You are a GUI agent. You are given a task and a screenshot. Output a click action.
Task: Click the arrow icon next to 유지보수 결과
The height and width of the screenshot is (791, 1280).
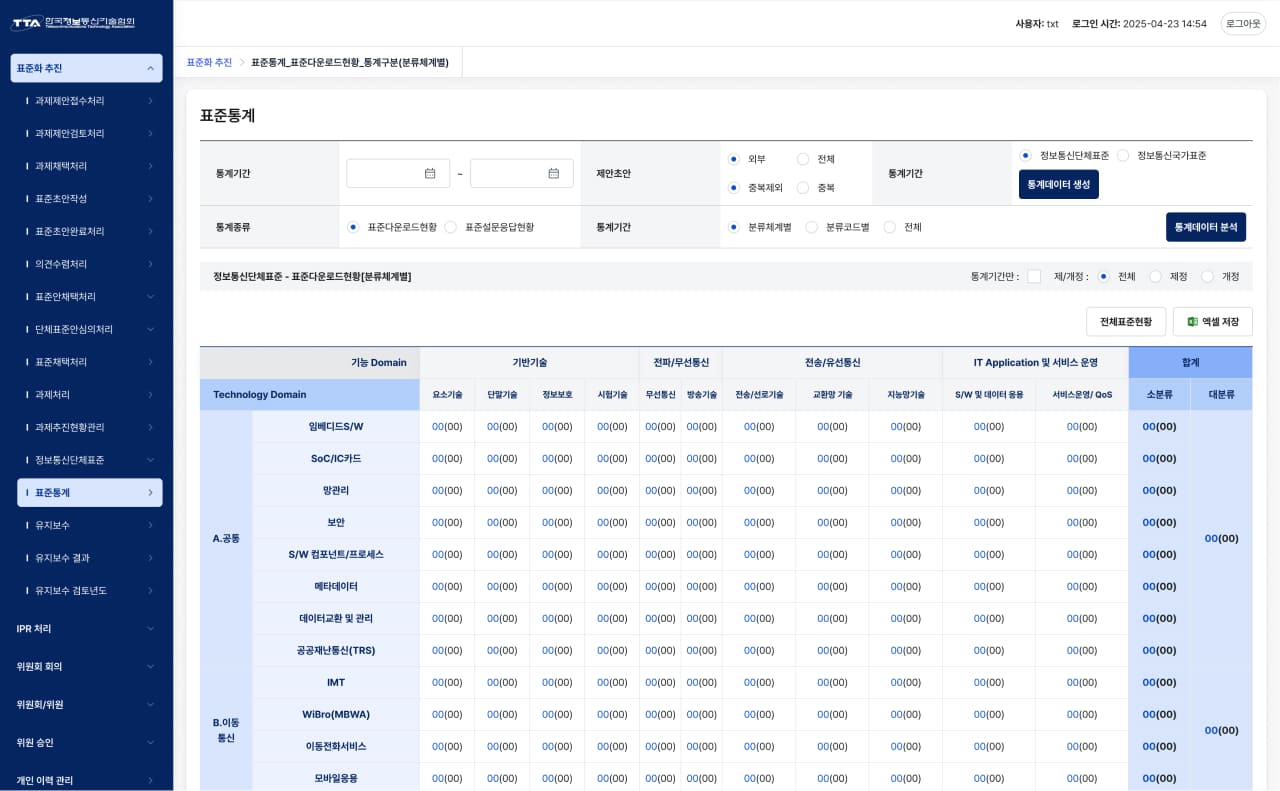coord(150,558)
